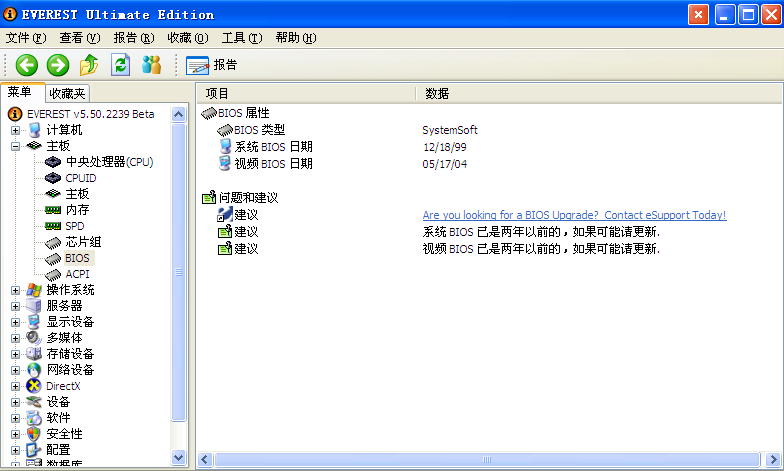784x471 pixels.
Task: Click the 软件 software icon
Action: click(34, 418)
